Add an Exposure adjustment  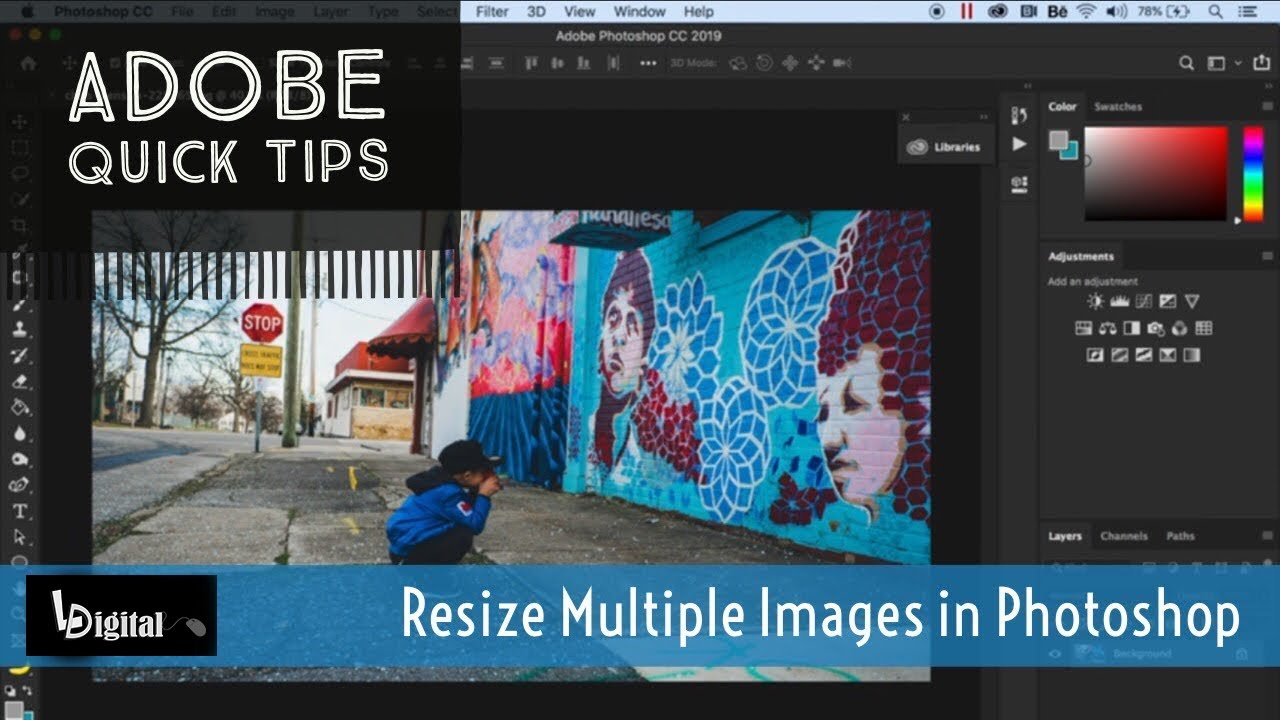[1168, 301]
